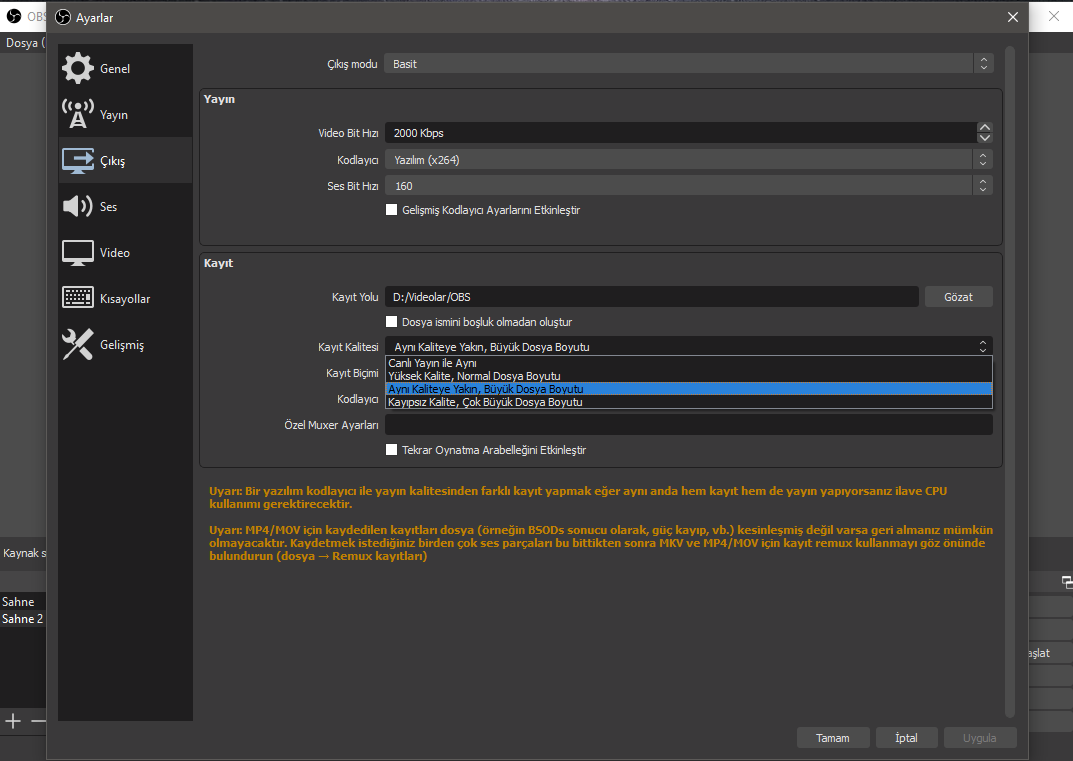This screenshot has width=1073, height=761.
Task: Click the Uygula apply button
Action: coord(980,738)
